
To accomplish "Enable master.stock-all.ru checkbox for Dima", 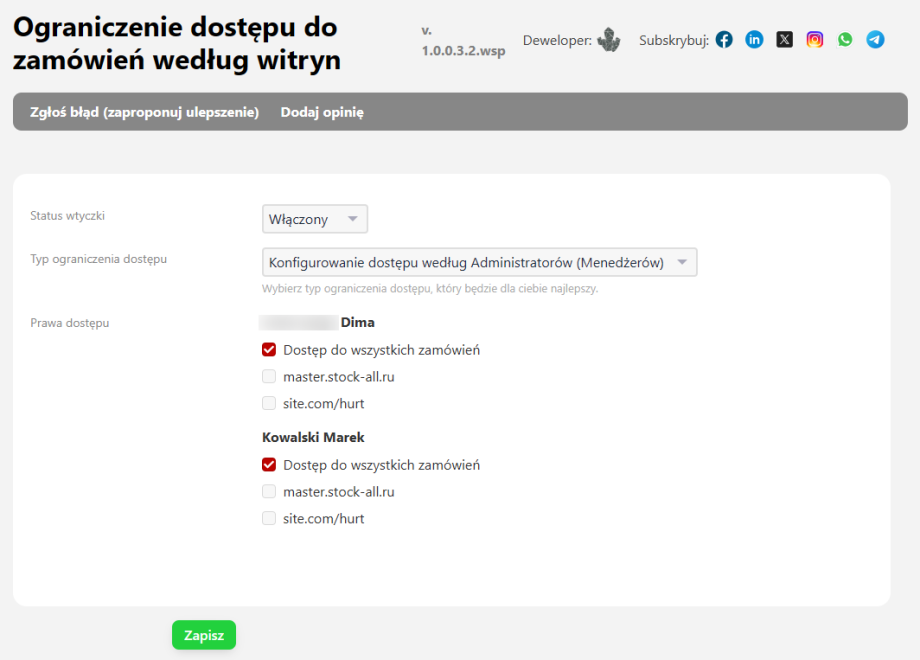I will (x=269, y=377).
